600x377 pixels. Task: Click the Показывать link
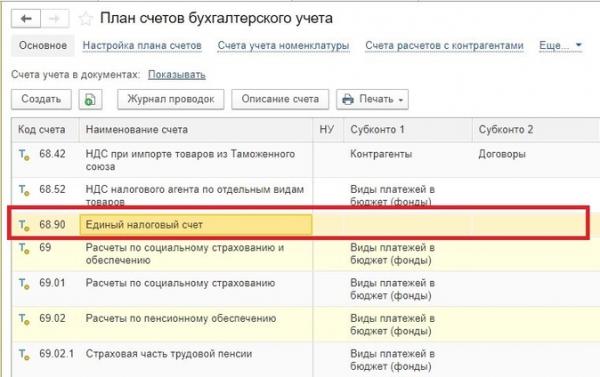[x=177, y=75]
